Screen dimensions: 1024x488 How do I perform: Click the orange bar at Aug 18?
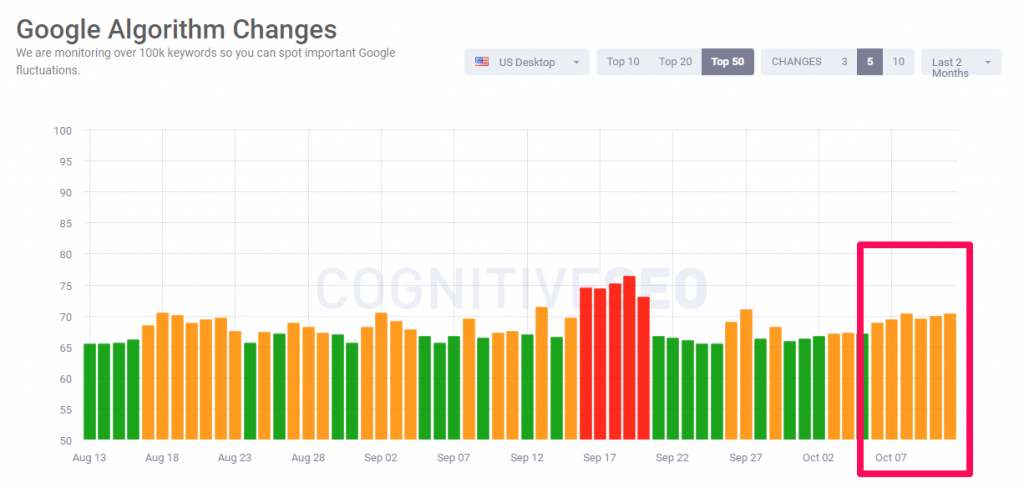tap(163, 376)
